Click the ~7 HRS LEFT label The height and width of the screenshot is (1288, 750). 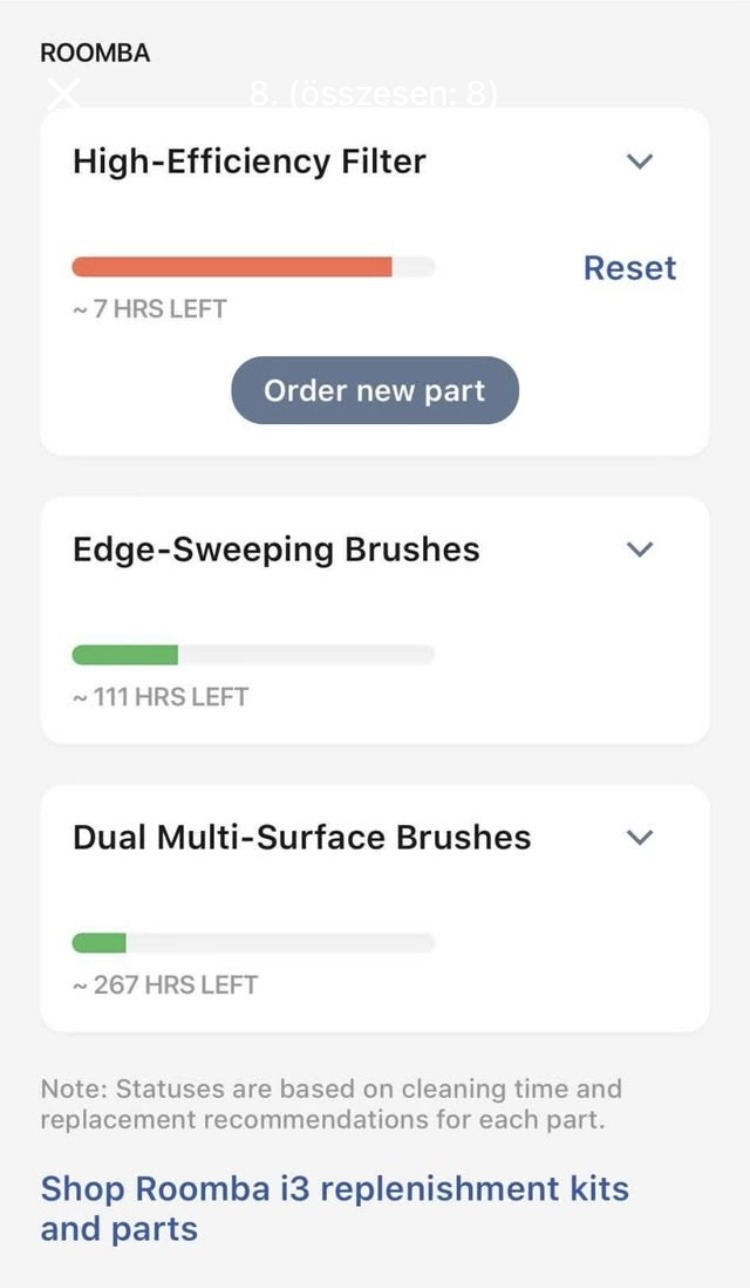coord(149,309)
